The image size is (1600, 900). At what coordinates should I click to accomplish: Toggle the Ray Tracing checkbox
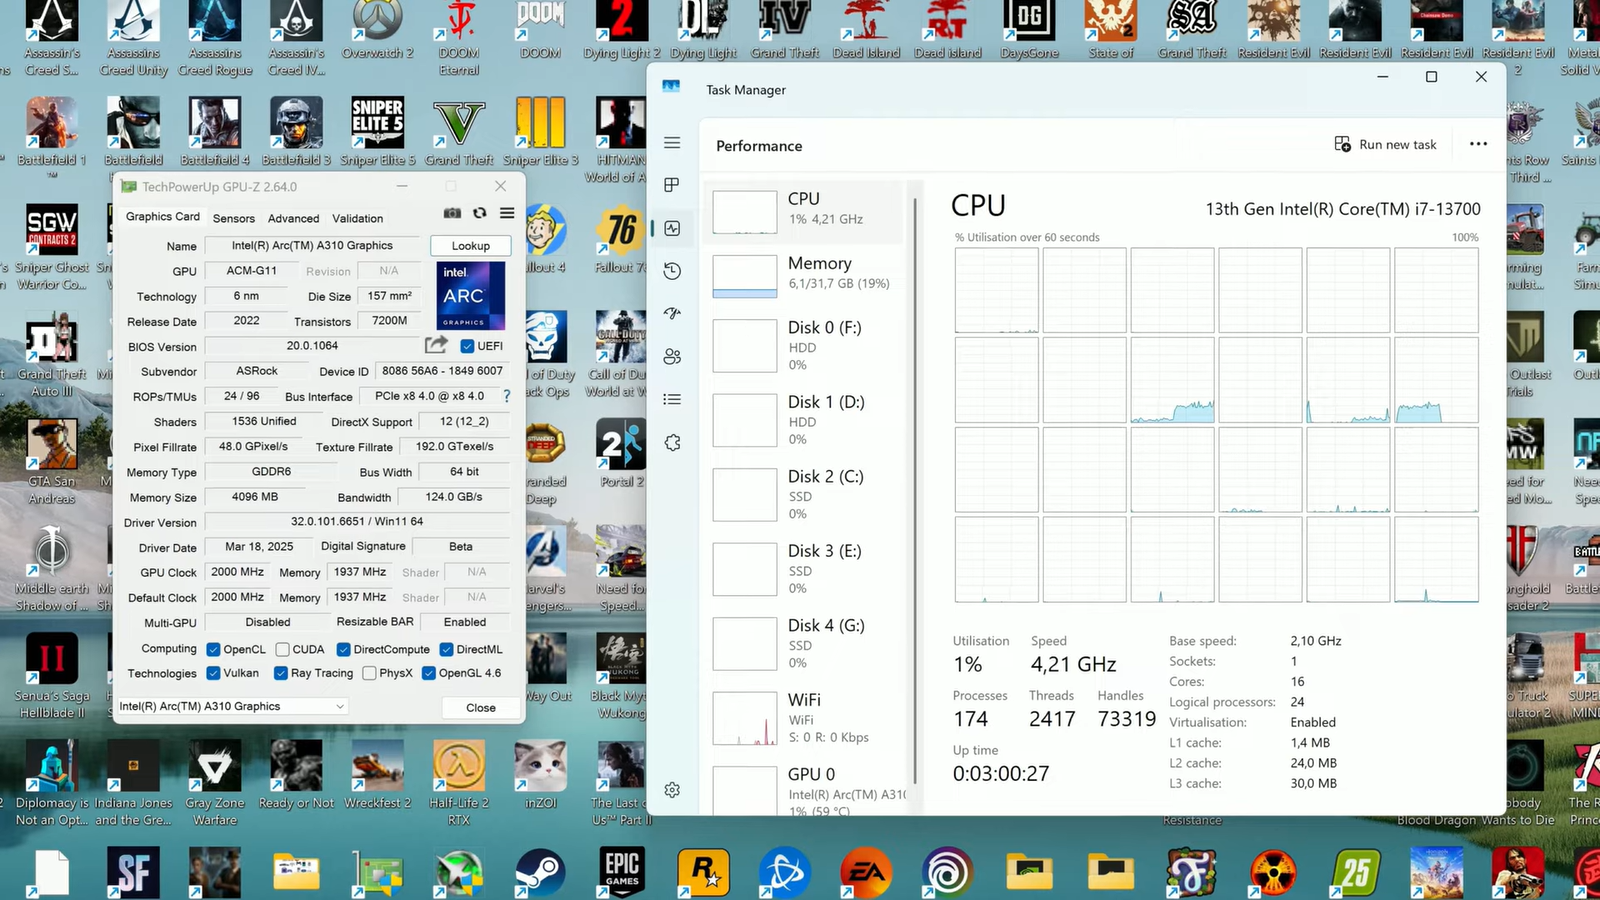281,674
